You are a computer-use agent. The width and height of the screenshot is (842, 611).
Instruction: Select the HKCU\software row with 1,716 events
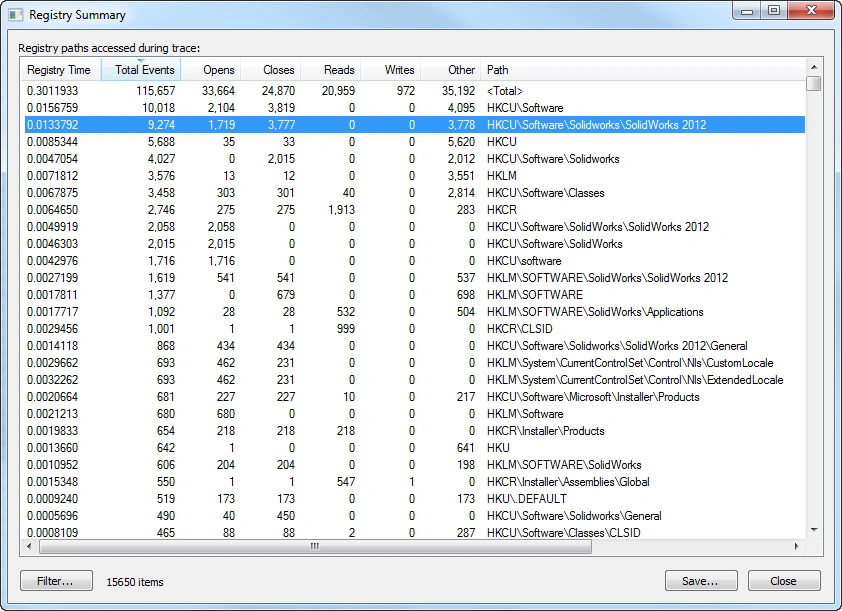pyautogui.click(x=415, y=261)
